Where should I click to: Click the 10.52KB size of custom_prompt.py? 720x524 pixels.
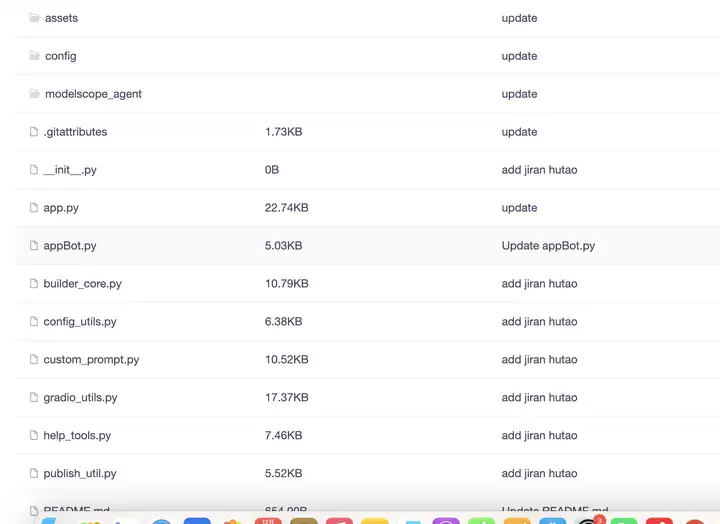click(x=287, y=360)
